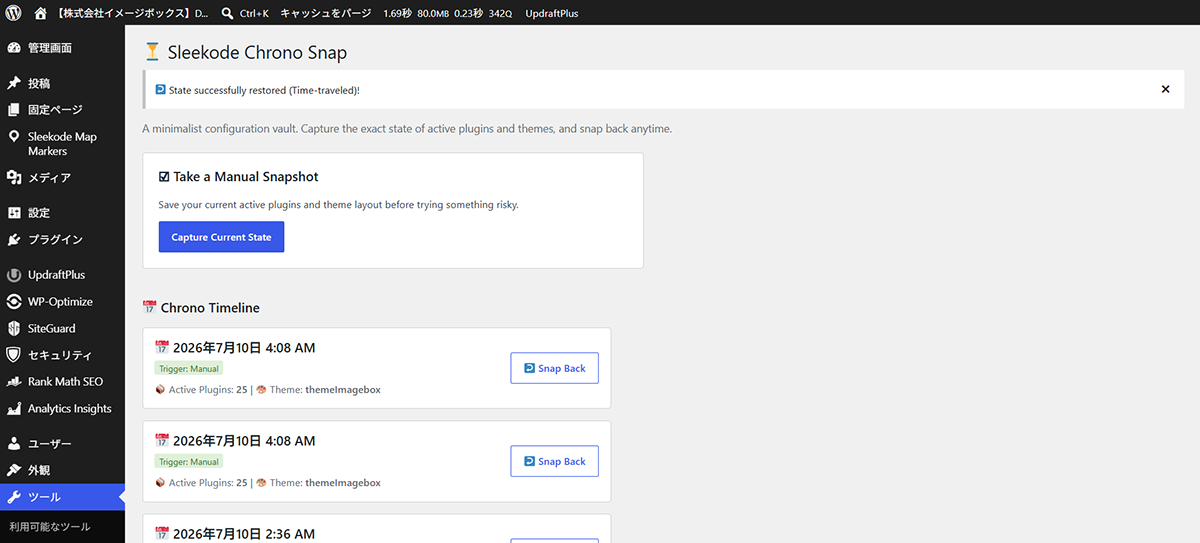The height and width of the screenshot is (543, 1200).
Task: Click the 【株式会社イメージボックス】 site name
Action: point(135,13)
